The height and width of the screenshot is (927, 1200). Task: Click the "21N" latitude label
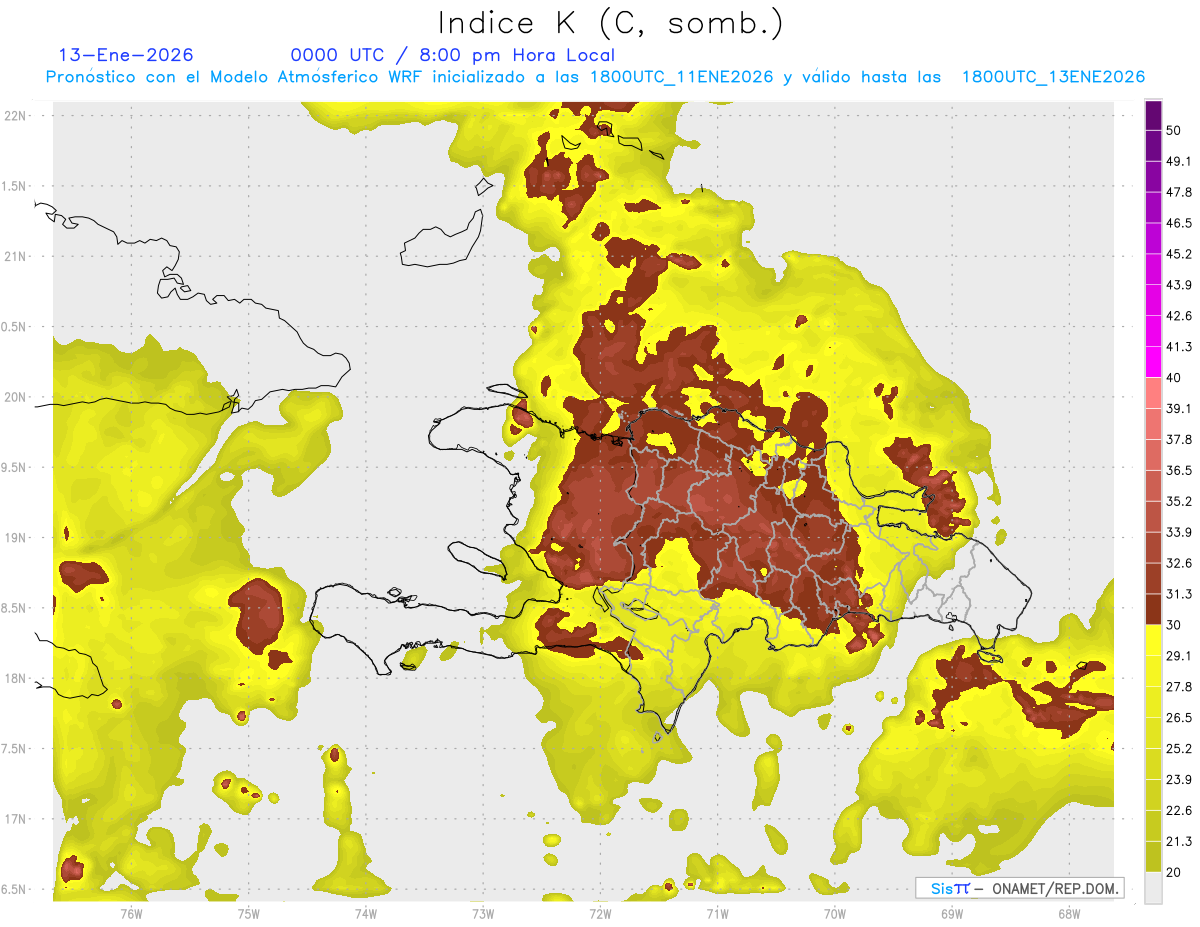point(17,256)
